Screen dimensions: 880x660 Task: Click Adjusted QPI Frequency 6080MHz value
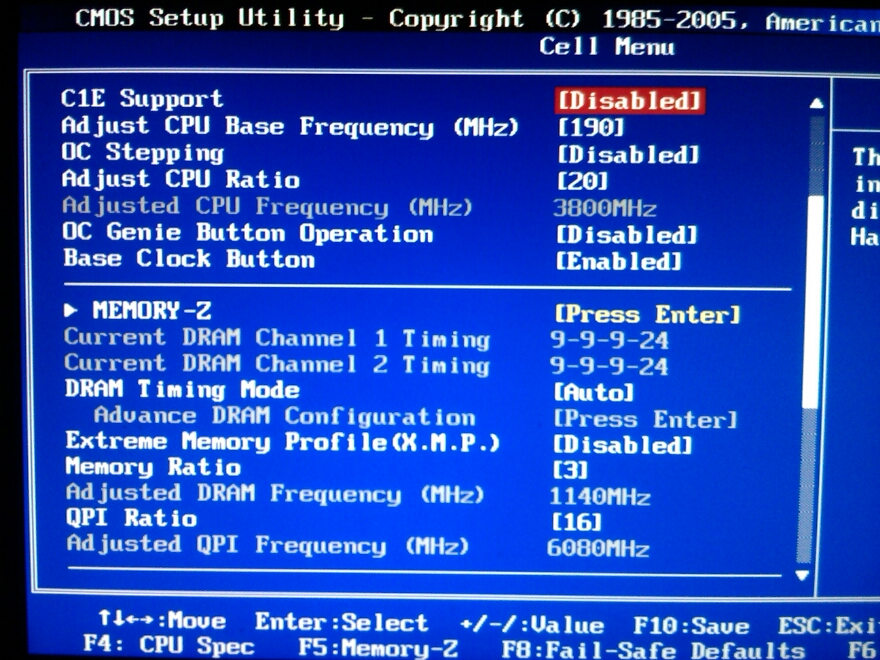click(x=598, y=548)
